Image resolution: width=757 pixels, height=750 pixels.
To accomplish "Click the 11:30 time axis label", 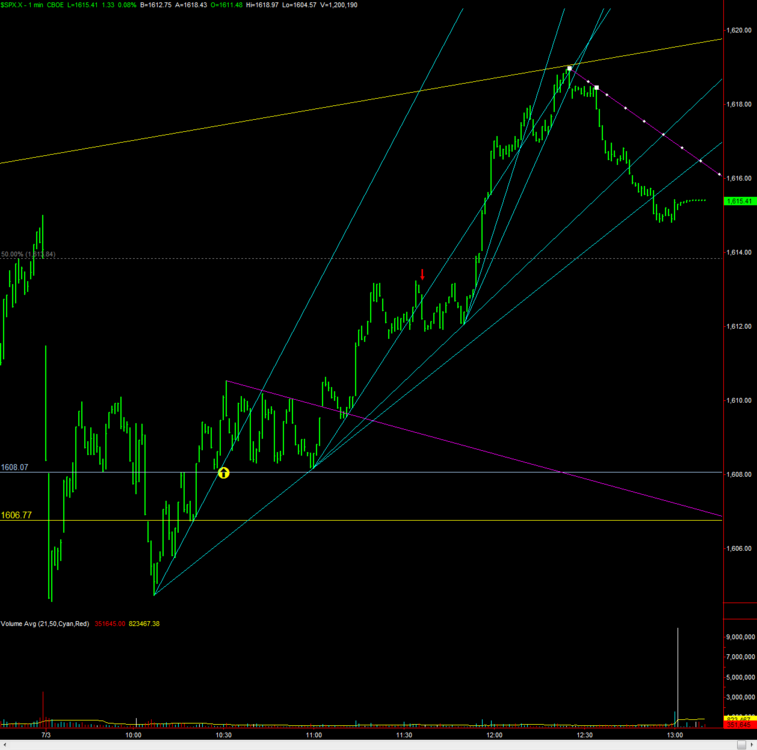I will pos(404,735).
